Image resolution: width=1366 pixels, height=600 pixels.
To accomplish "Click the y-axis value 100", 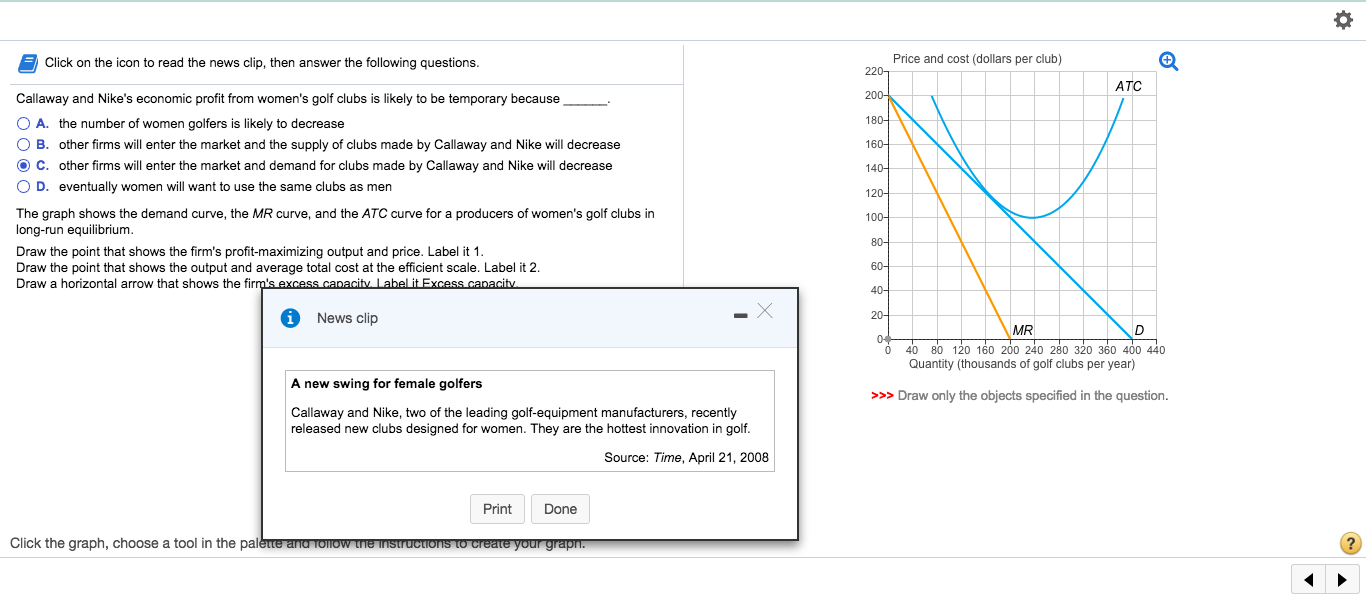I will click(x=873, y=218).
